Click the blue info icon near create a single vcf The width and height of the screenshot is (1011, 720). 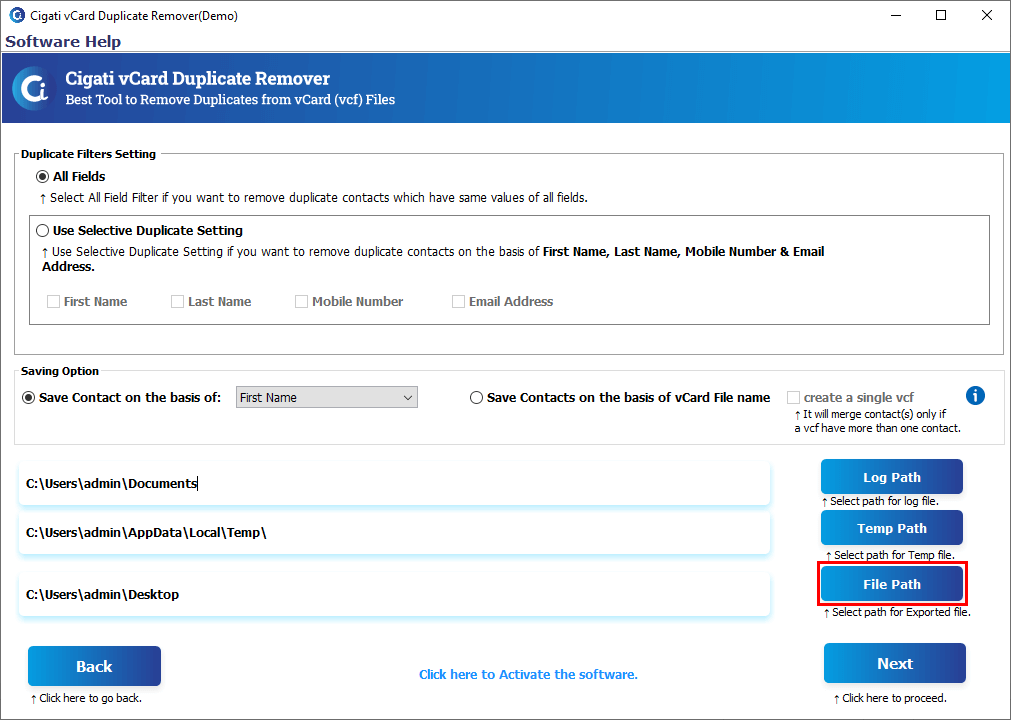point(975,395)
